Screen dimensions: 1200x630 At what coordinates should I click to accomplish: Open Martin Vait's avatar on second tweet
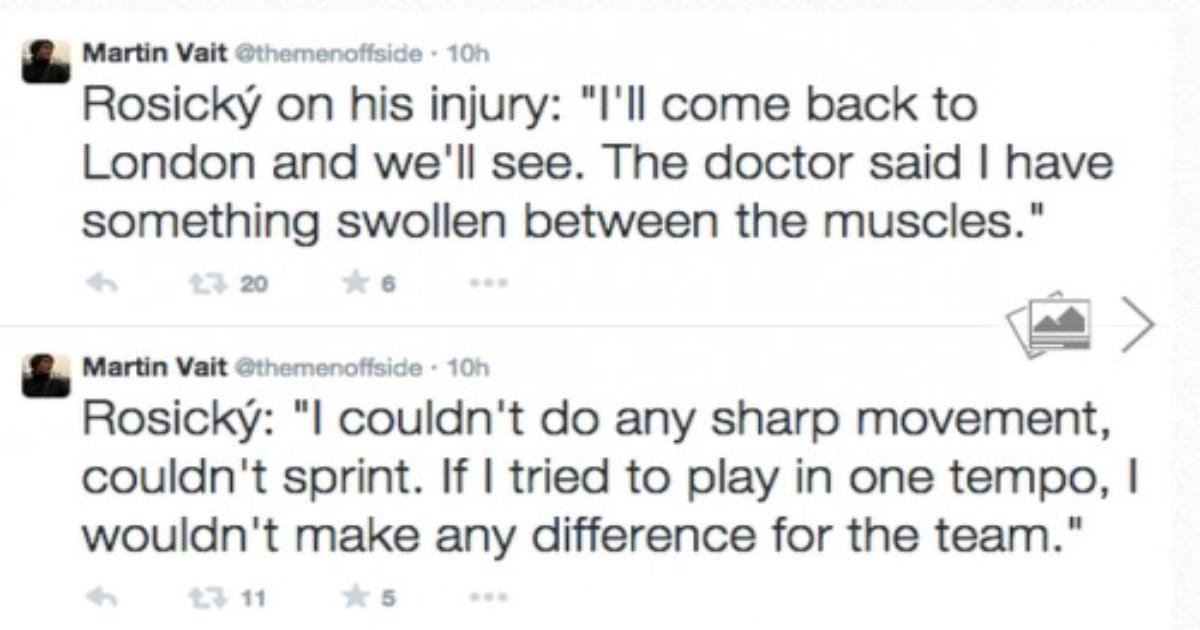47,374
